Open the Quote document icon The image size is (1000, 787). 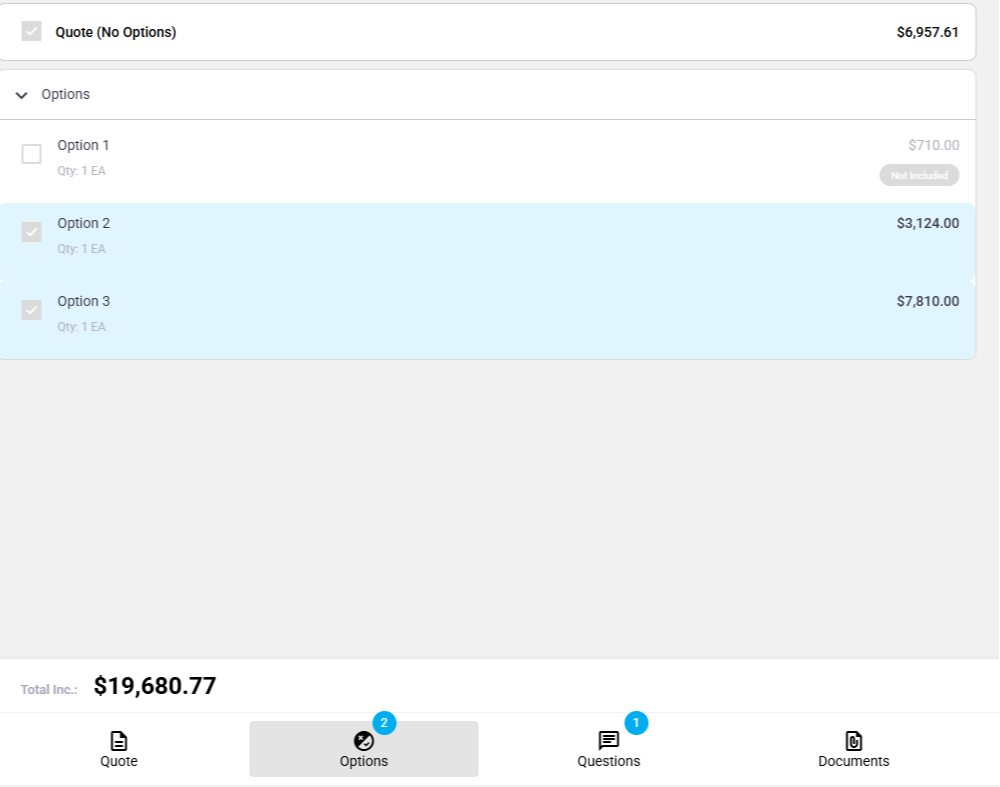119,741
